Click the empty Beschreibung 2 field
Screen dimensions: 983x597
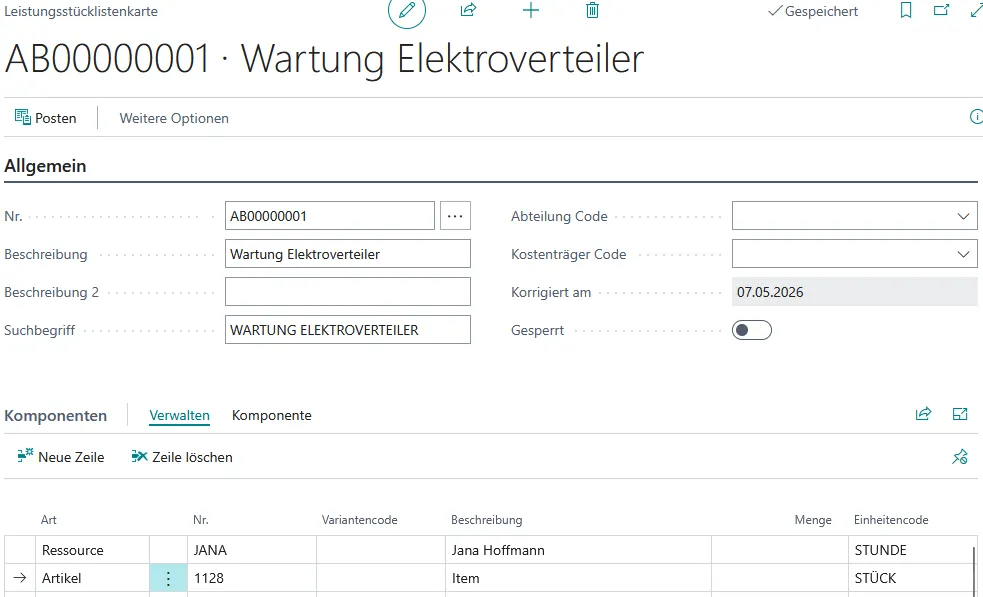tap(348, 292)
